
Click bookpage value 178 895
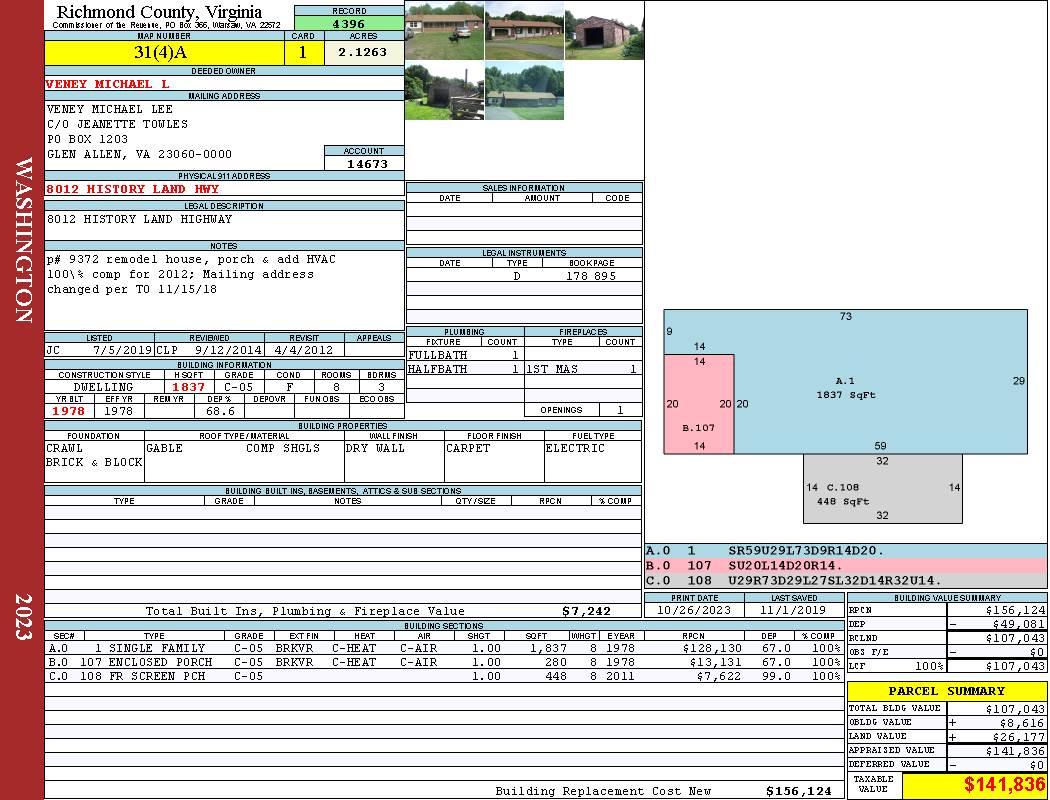(x=591, y=276)
